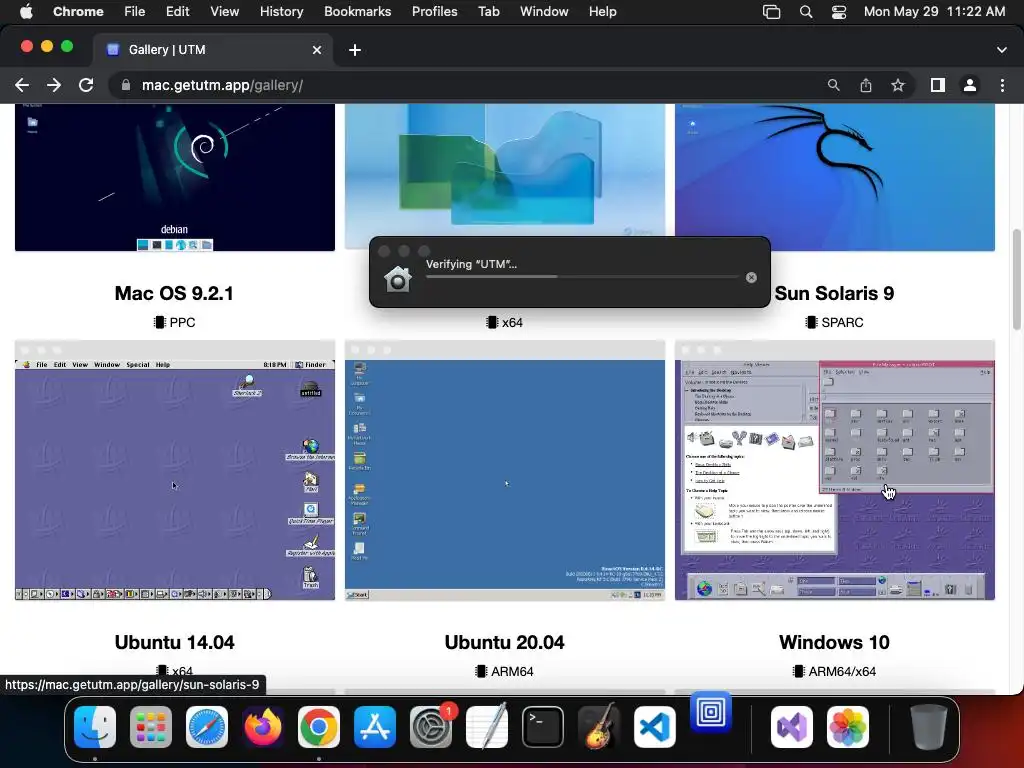Open Chrome profile avatar
This screenshot has width=1024, height=768.
click(970, 85)
